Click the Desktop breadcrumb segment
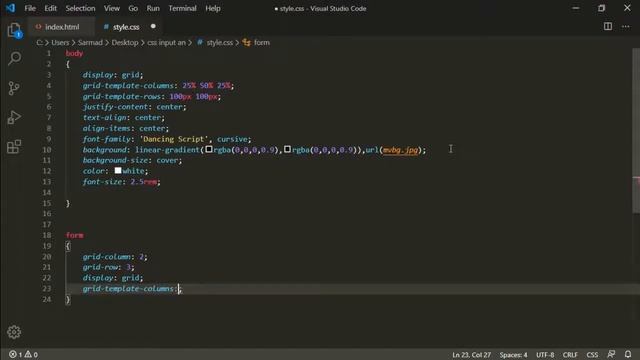Image resolution: width=640 pixels, height=360 pixels. click(125, 42)
